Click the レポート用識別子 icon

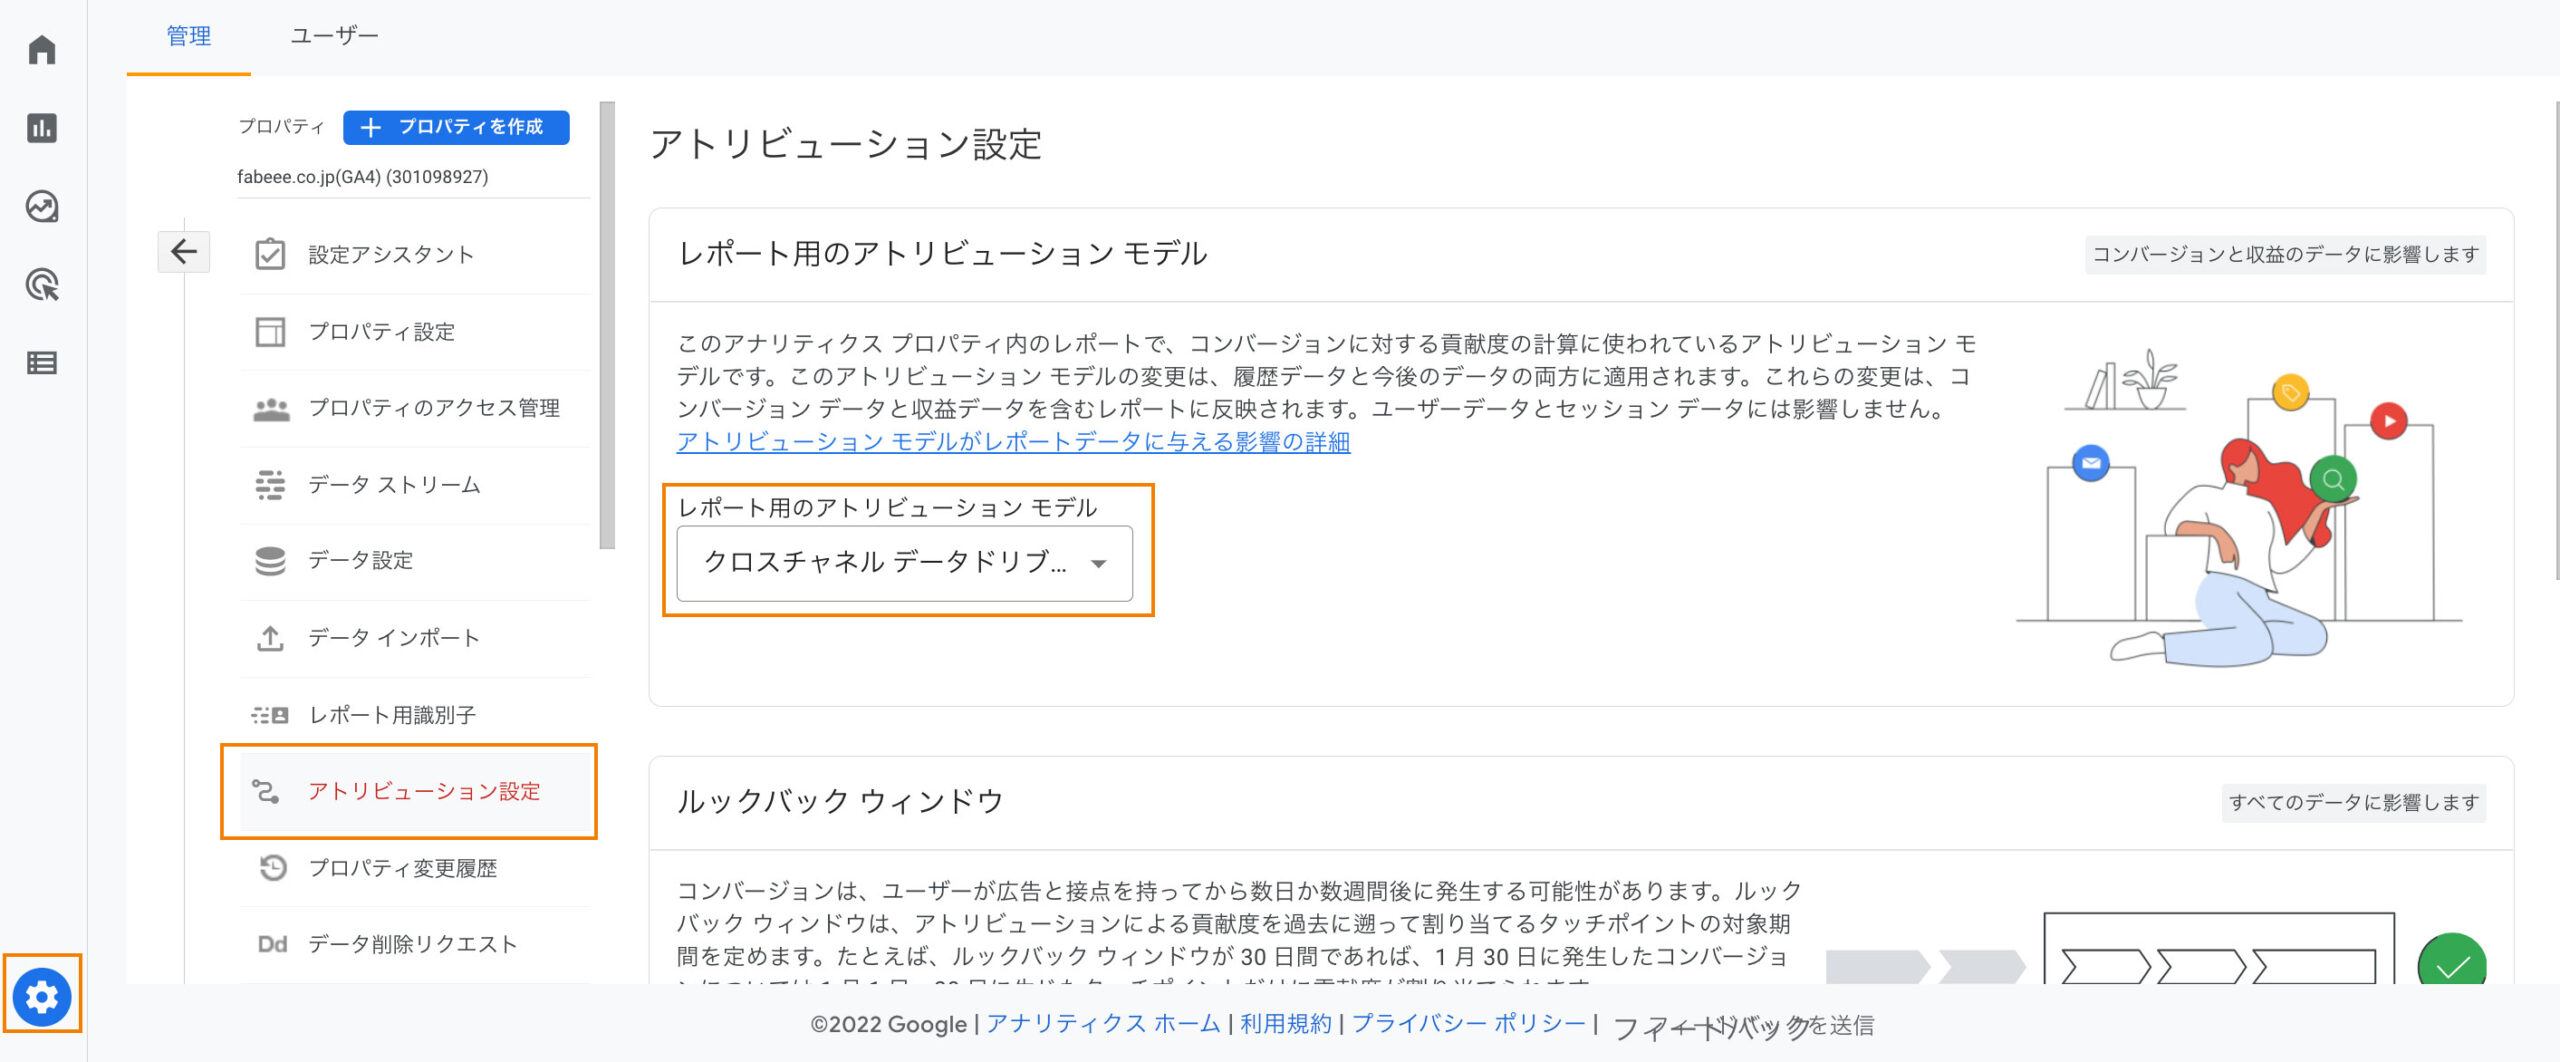point(270,715)
